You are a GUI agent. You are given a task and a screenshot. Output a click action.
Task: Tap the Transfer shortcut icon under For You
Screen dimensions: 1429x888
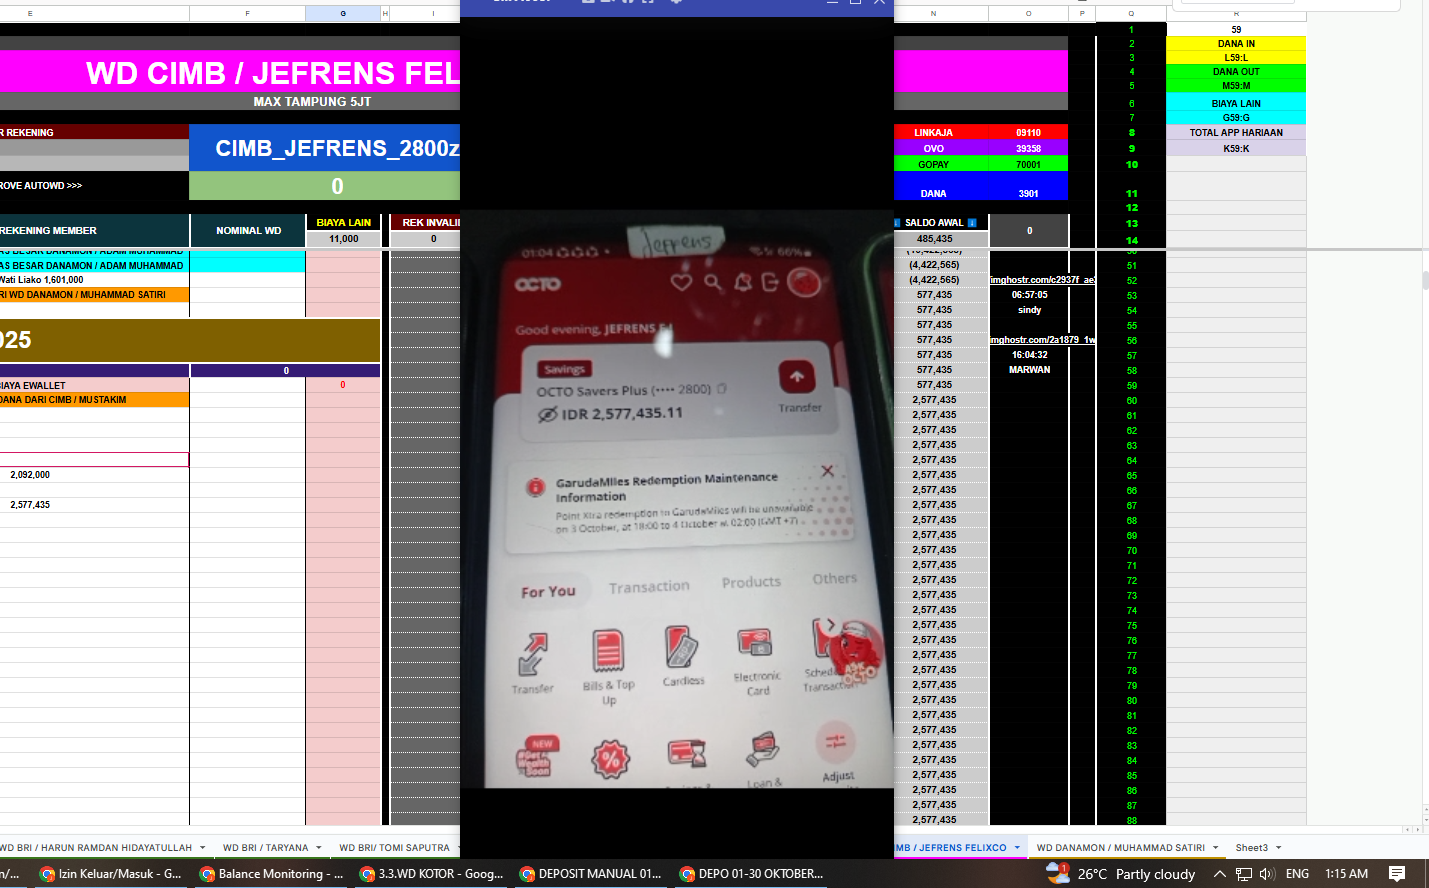click(x=532, y=654)
